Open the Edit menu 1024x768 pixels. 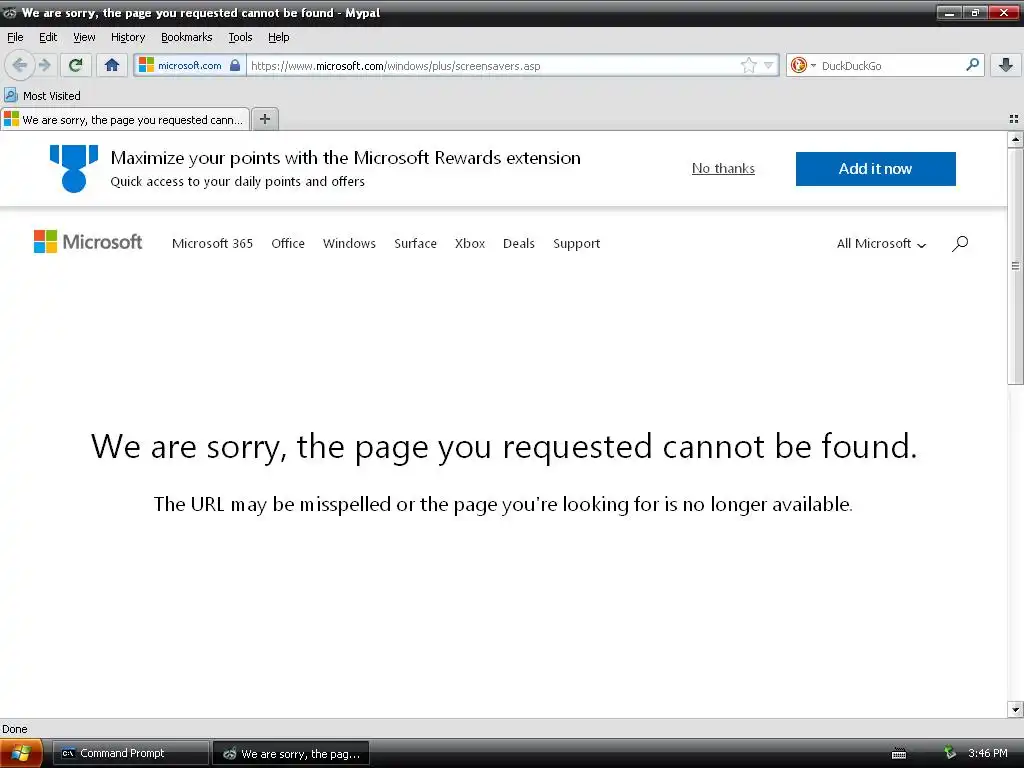point(48,37)
